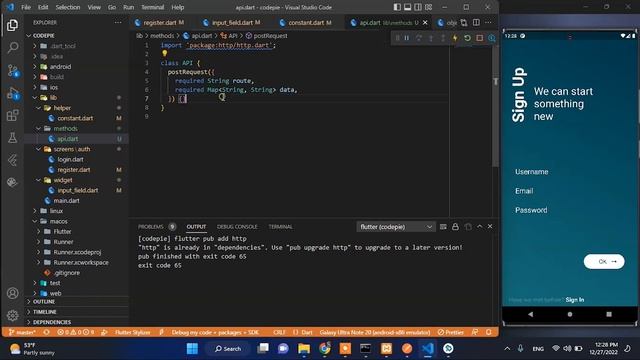Click the Windows Start button
Screen dimensions: 640x360
pos(192,349)
